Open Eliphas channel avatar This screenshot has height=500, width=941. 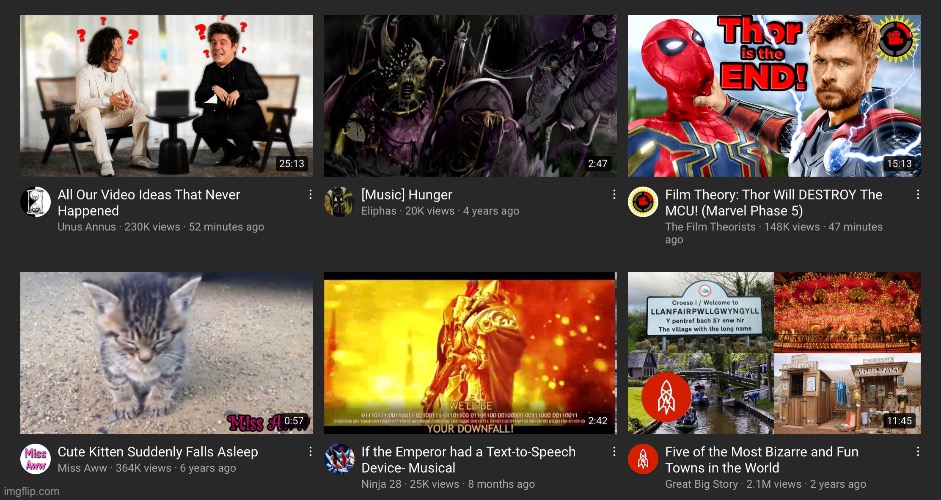point(339,202)
